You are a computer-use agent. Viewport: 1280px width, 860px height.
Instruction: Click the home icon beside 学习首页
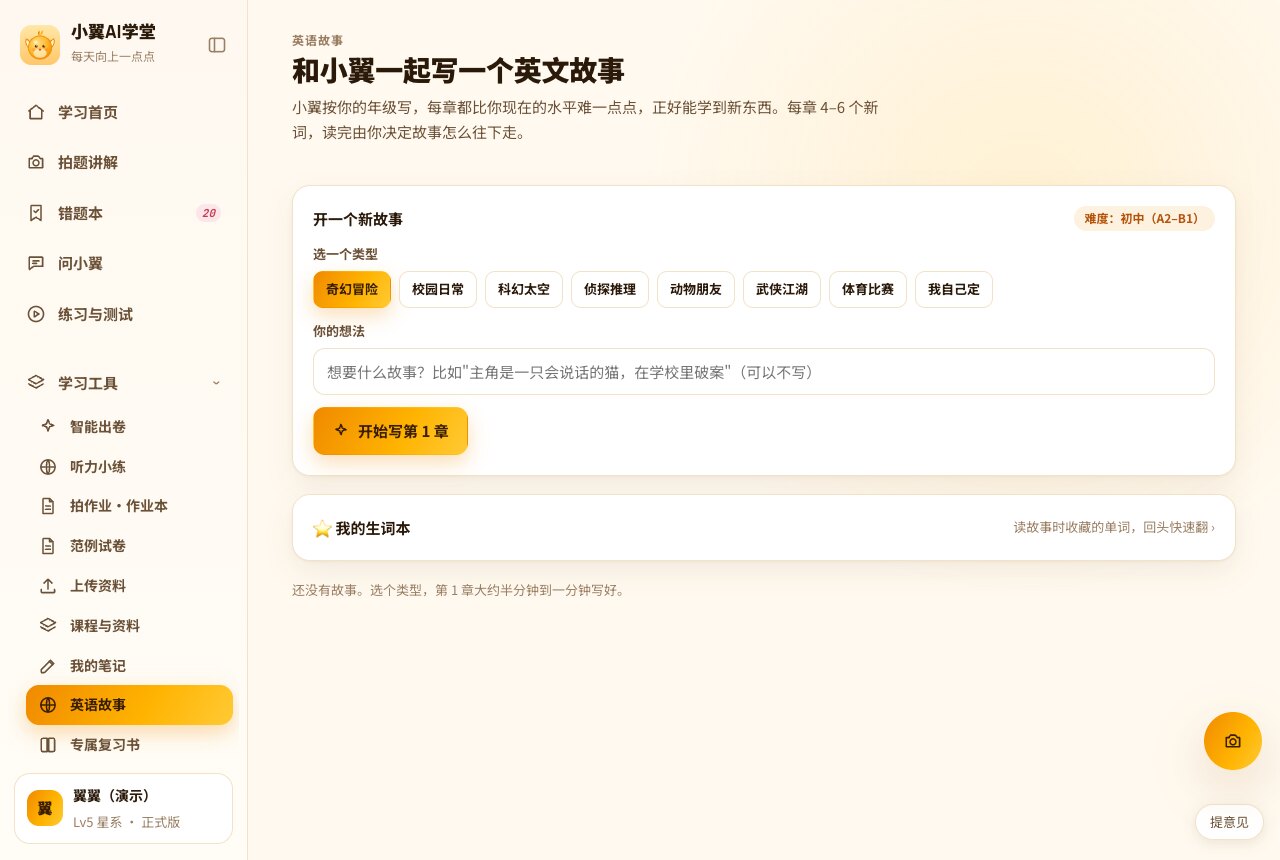pyautogui.click(x=36, y=112)
